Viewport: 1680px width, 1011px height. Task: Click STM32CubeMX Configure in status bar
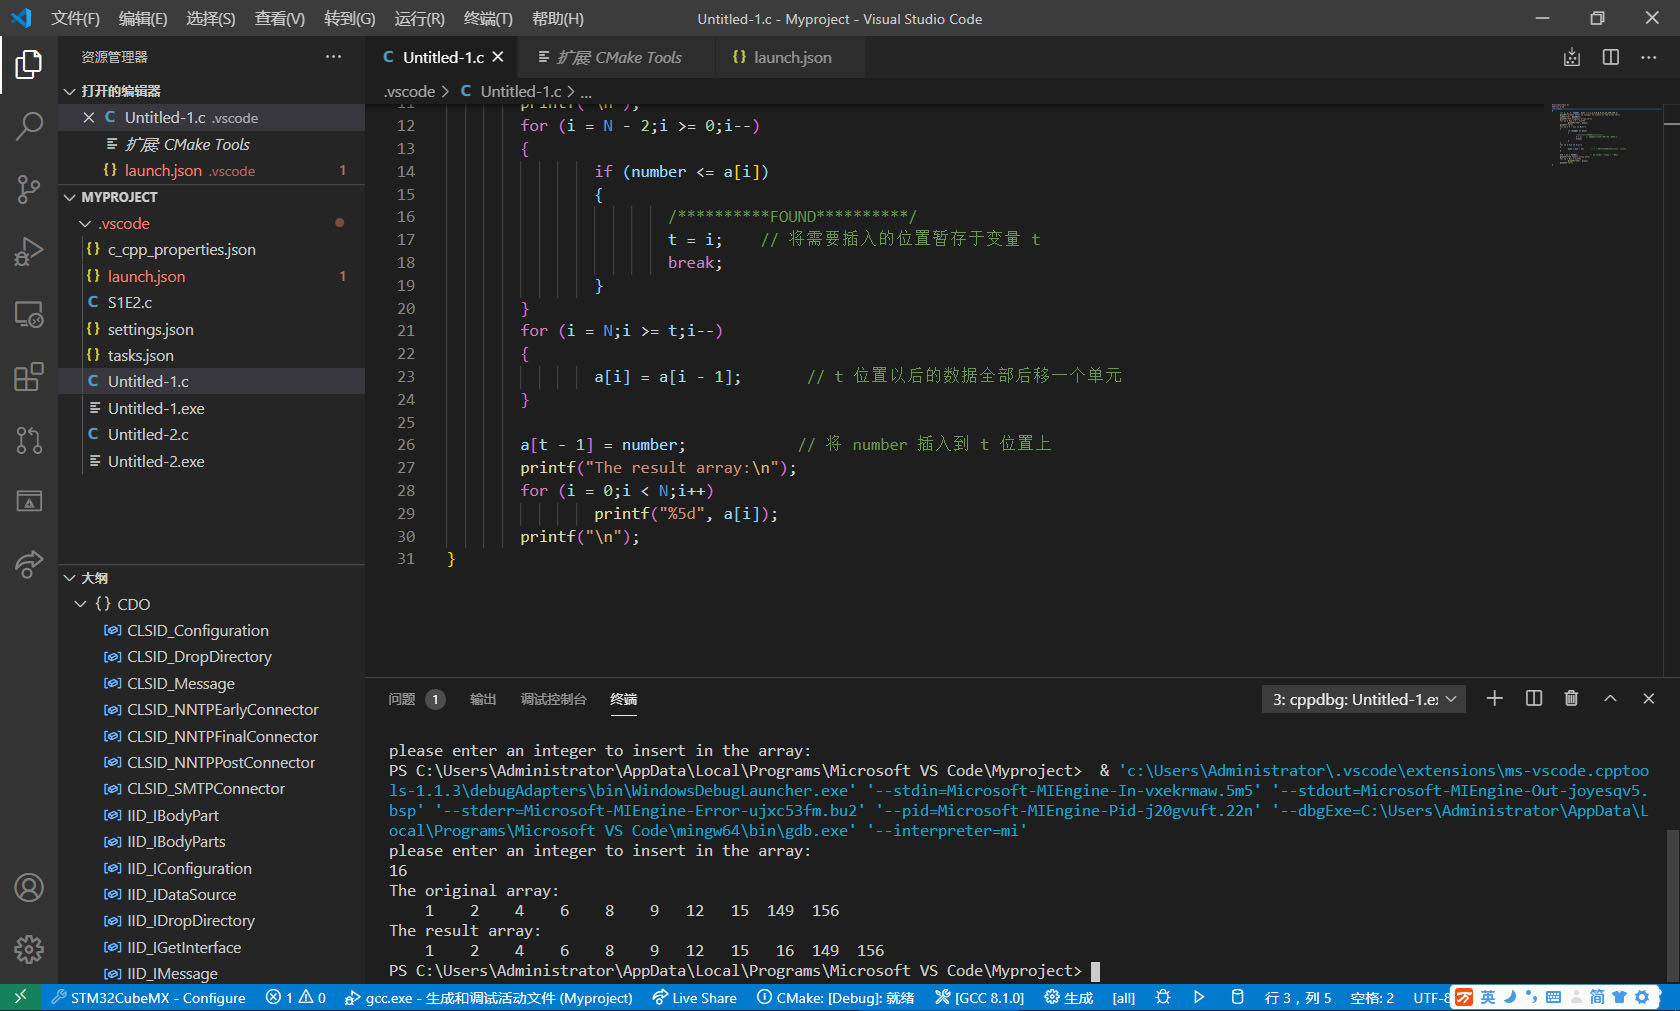148,997
